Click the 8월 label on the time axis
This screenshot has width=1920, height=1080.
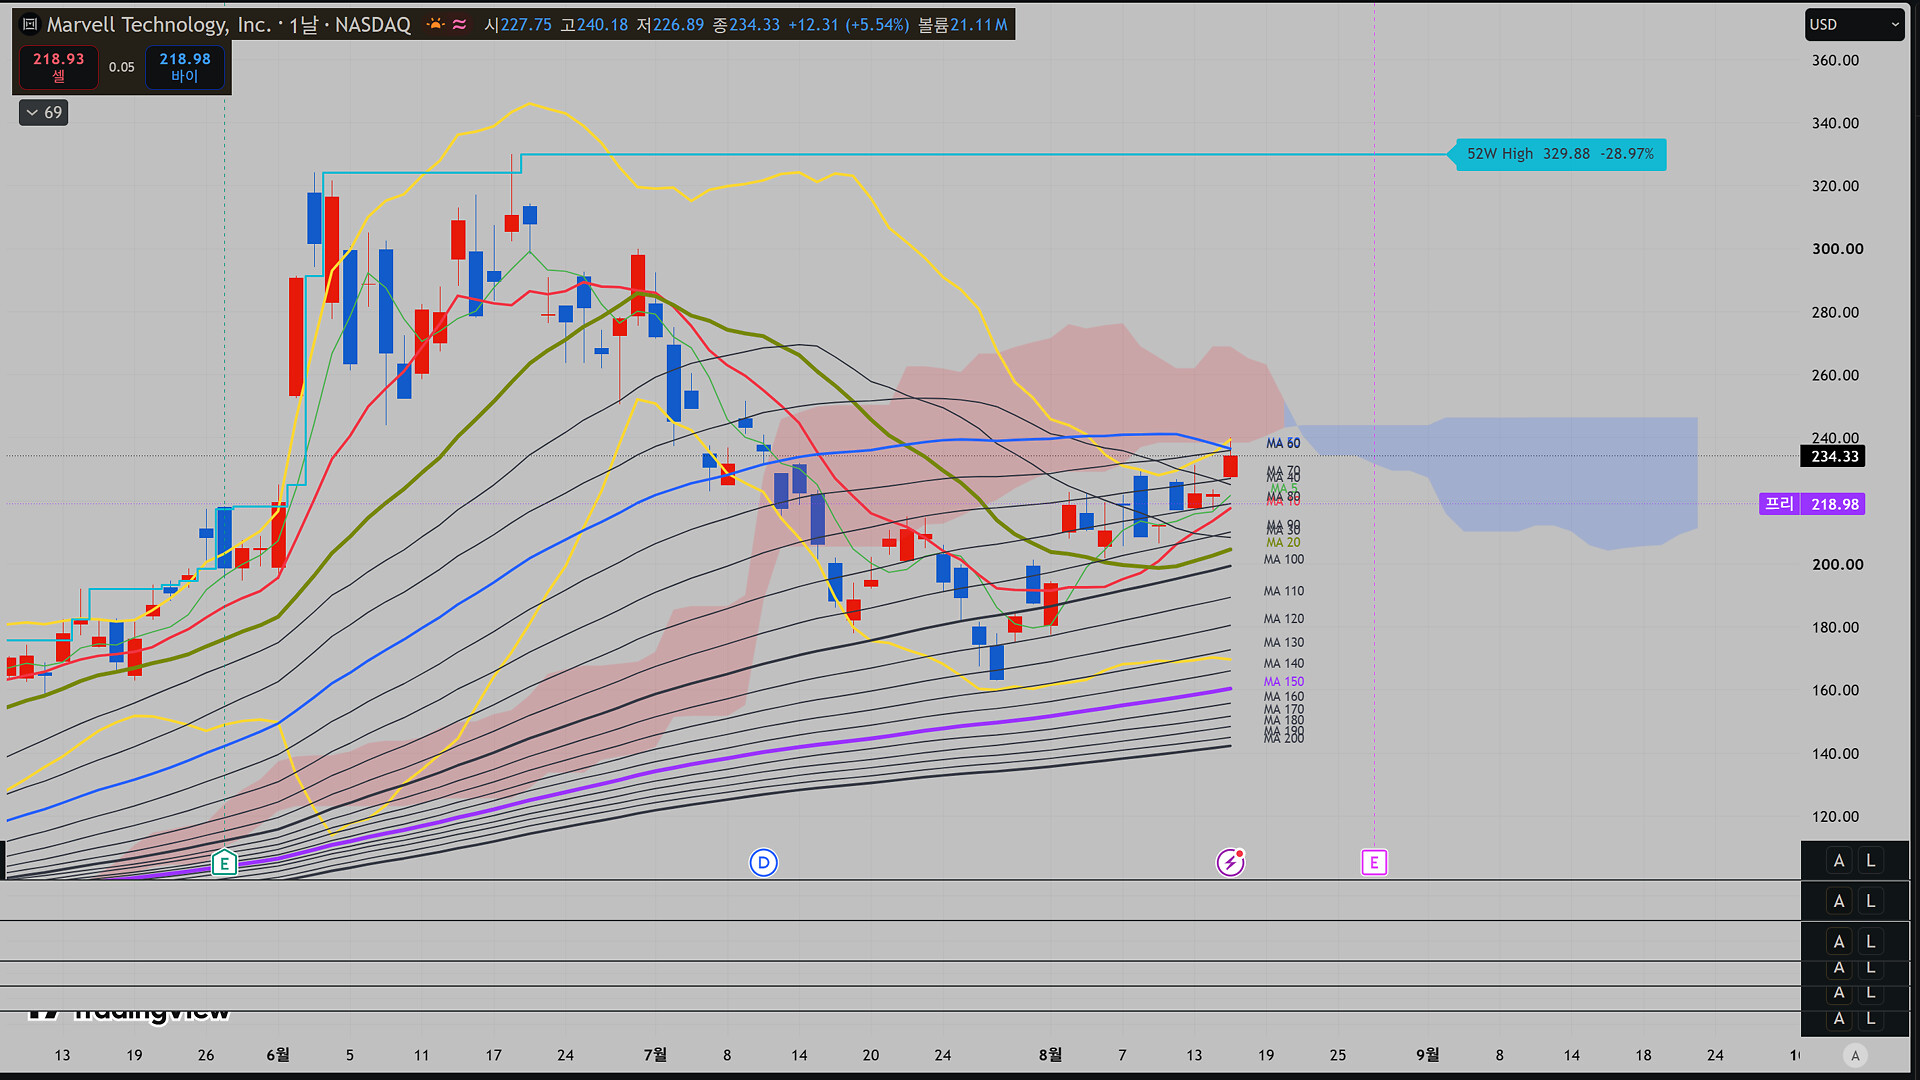[1050, 1055]
